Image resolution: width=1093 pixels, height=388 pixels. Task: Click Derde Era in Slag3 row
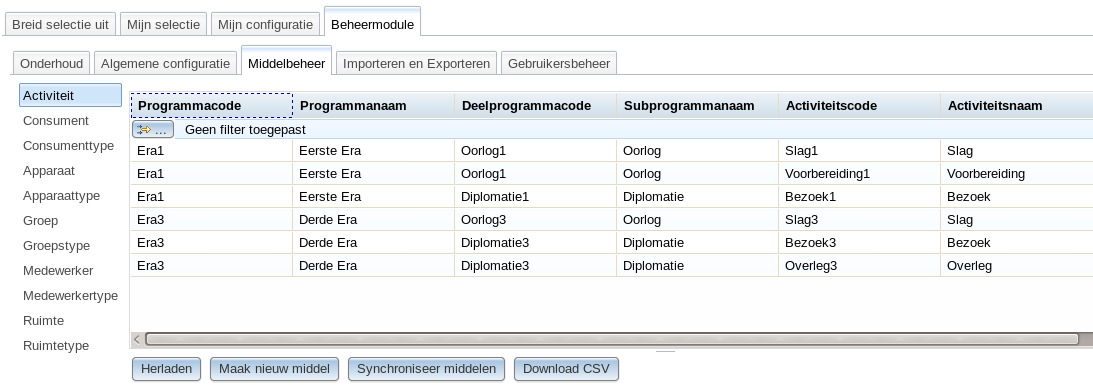click(x=374, y=219)
